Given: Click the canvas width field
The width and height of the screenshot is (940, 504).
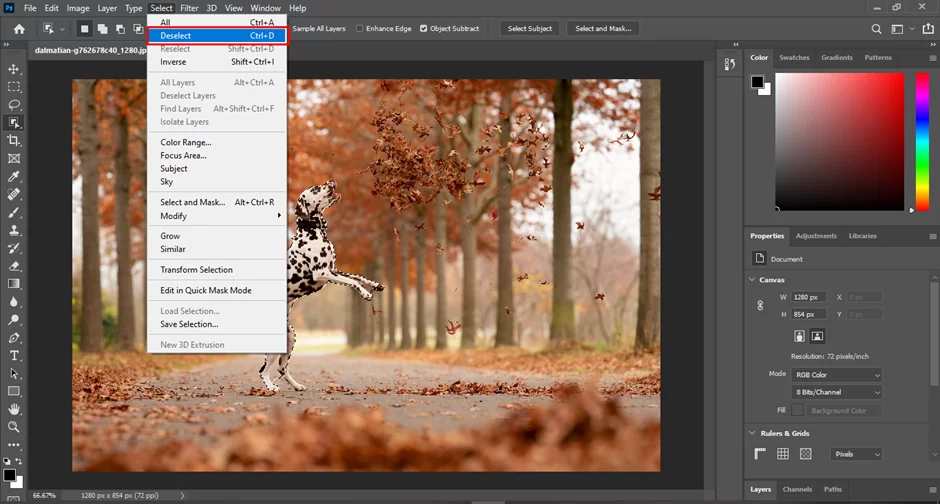Looking at the screenshot, I should coord(809,297).
